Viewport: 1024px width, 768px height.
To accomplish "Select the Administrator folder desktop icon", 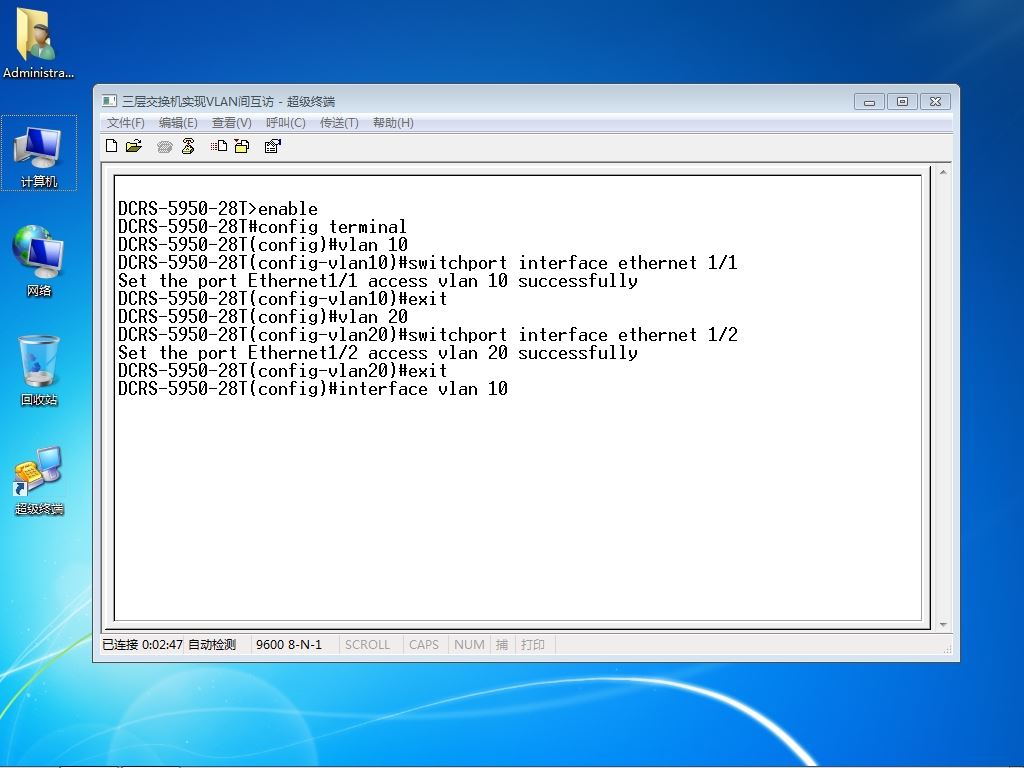I will click(x=38, y=44).
